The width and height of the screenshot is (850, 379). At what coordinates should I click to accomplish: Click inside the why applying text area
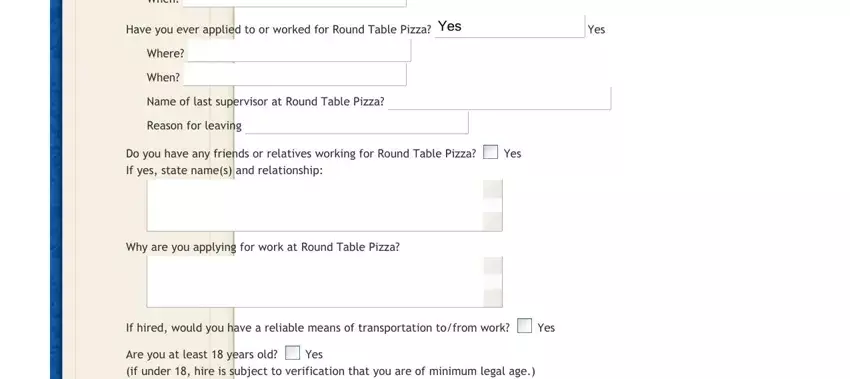click(315, 282)
